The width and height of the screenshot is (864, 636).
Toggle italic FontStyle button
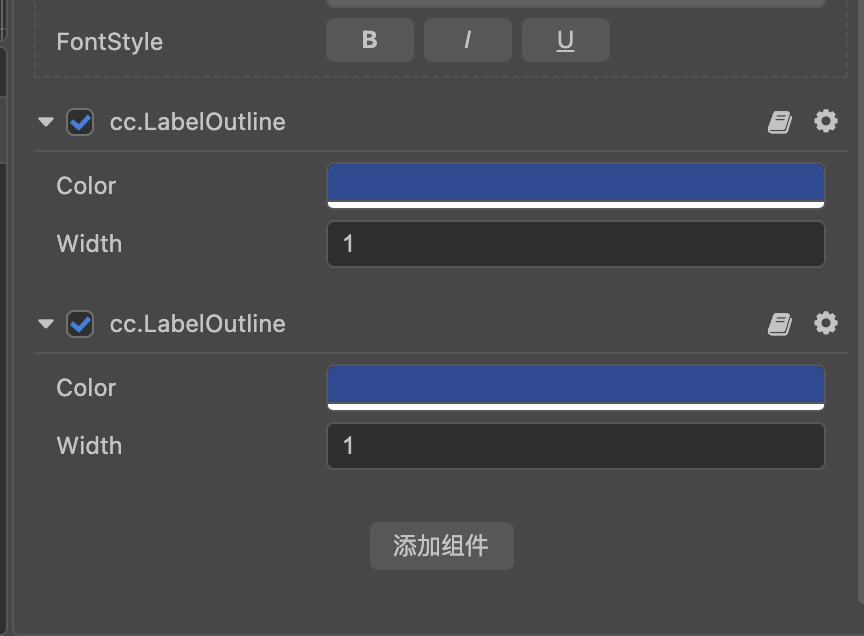pos(467,41)
